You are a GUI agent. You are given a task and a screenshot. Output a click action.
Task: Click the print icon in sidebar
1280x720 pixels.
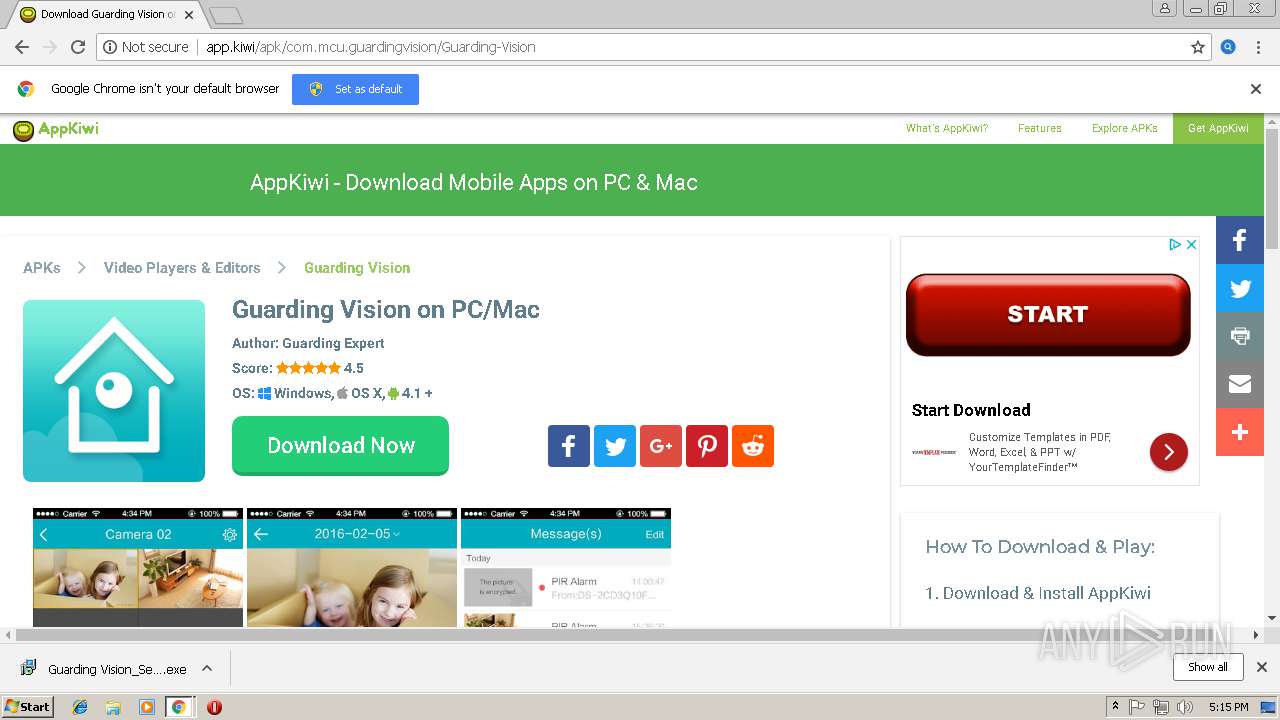pos(1240,336)
